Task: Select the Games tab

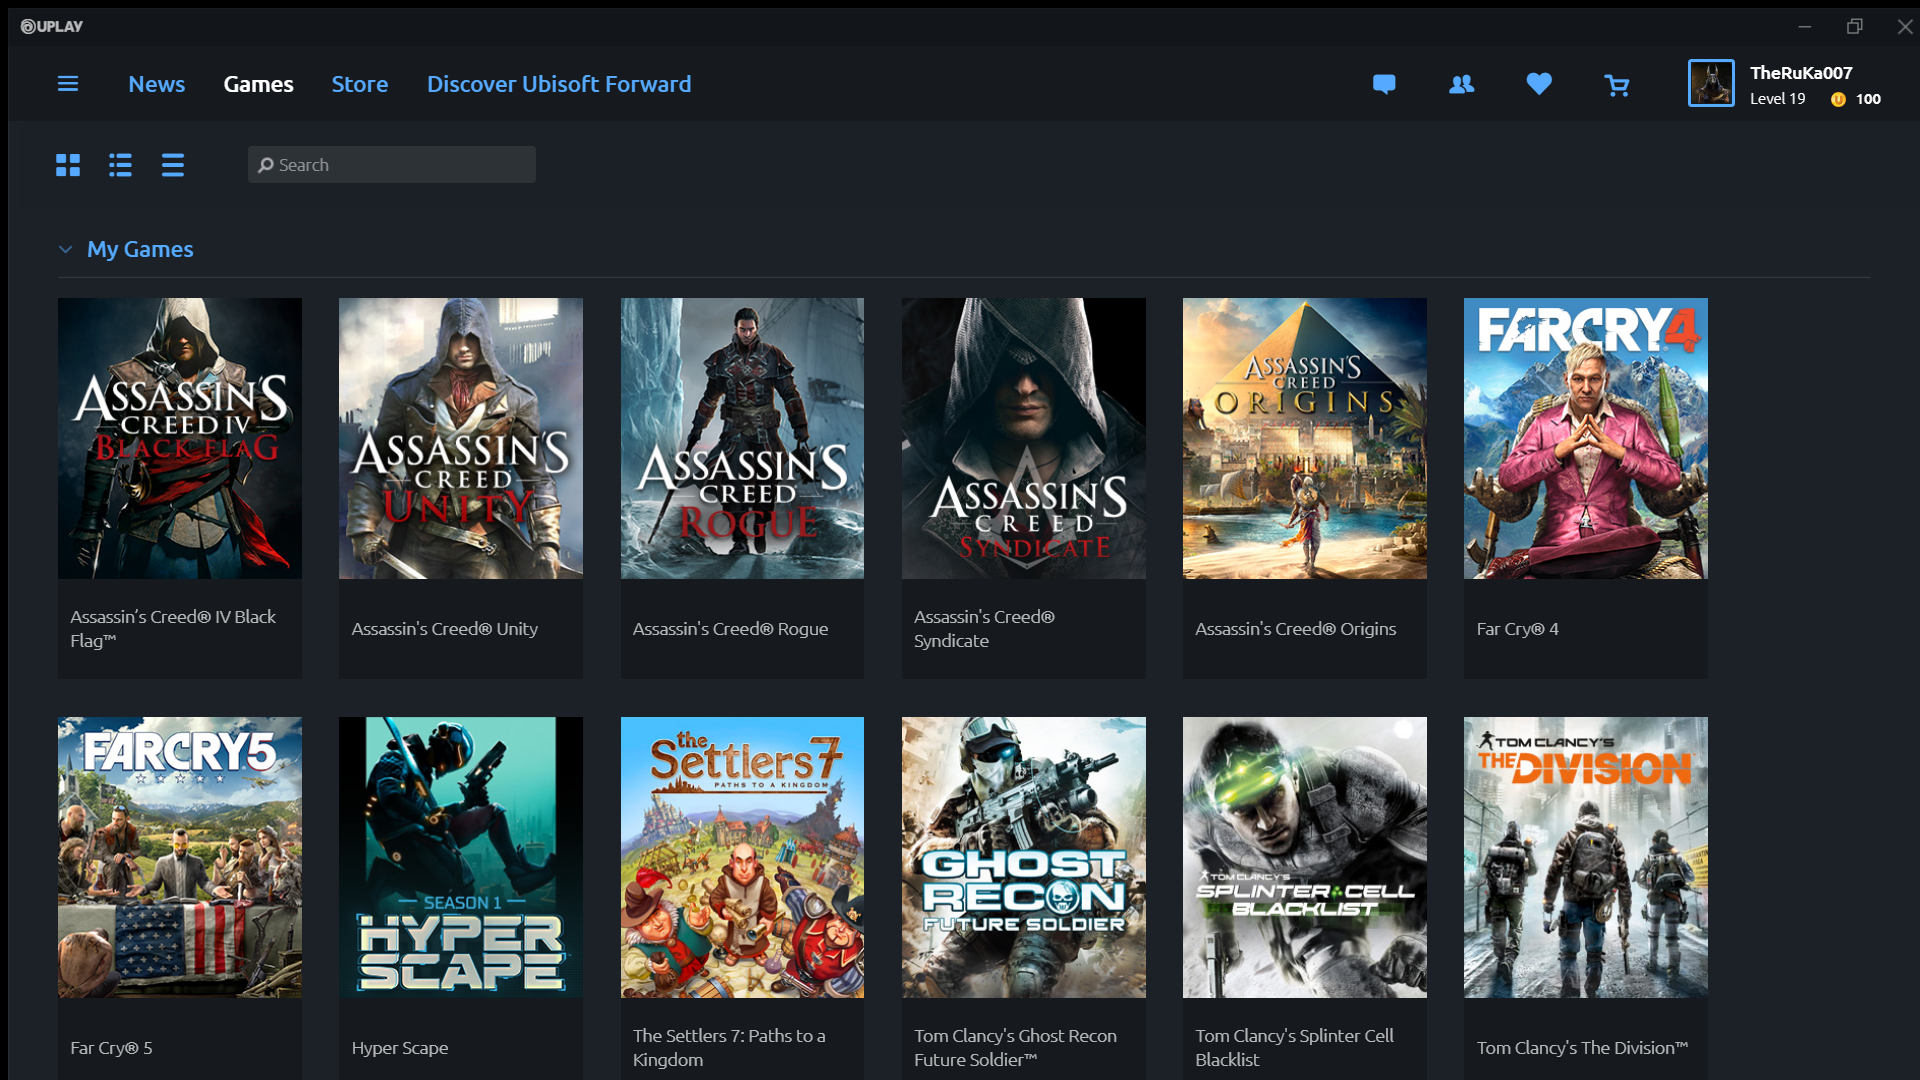Action: click(258, 84)
